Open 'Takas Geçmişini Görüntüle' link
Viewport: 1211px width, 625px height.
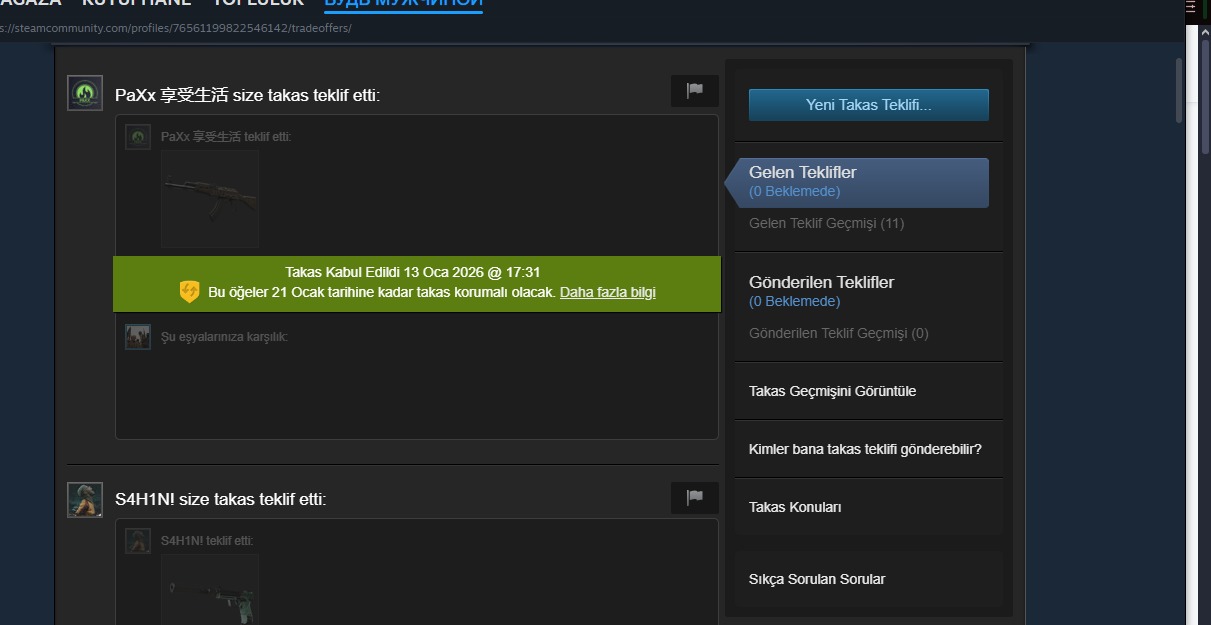832,391
